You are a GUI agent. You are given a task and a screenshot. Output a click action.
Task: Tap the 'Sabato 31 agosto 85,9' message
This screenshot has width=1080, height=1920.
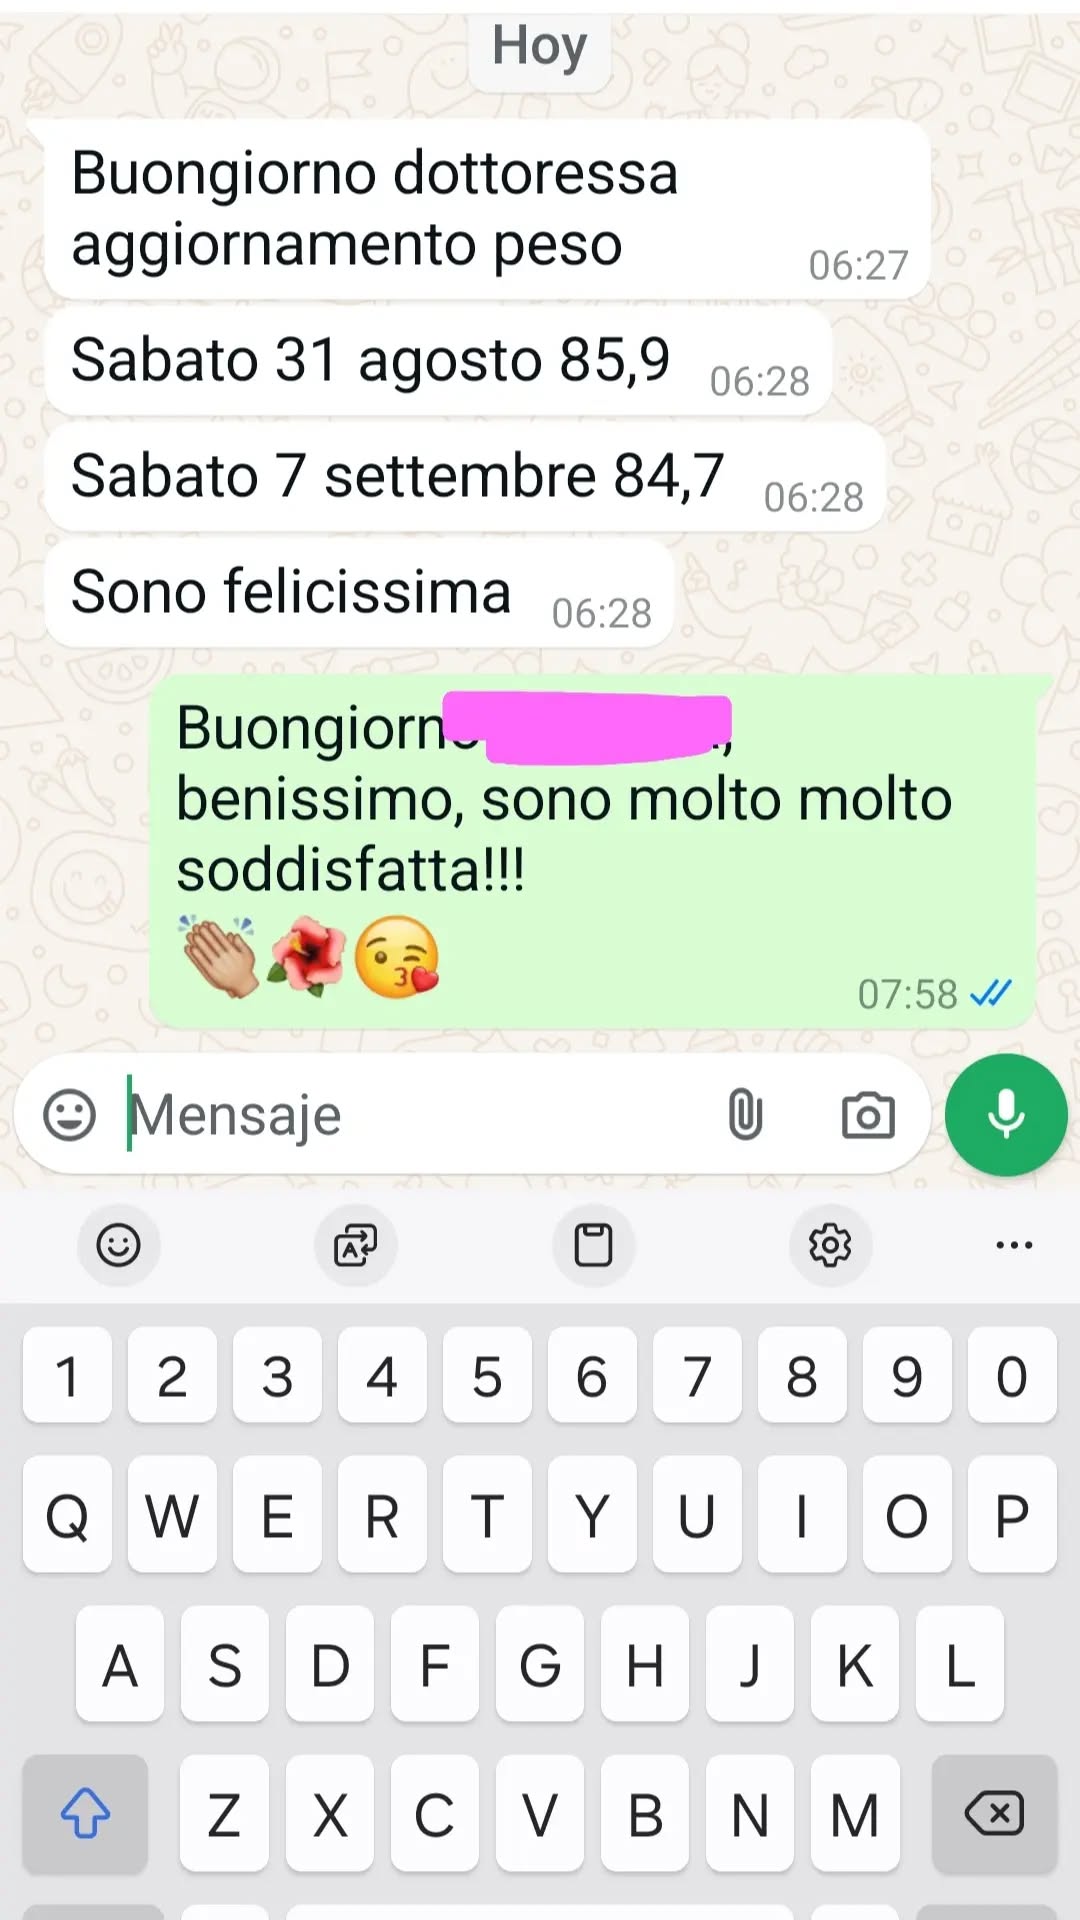tap(438, 362)
